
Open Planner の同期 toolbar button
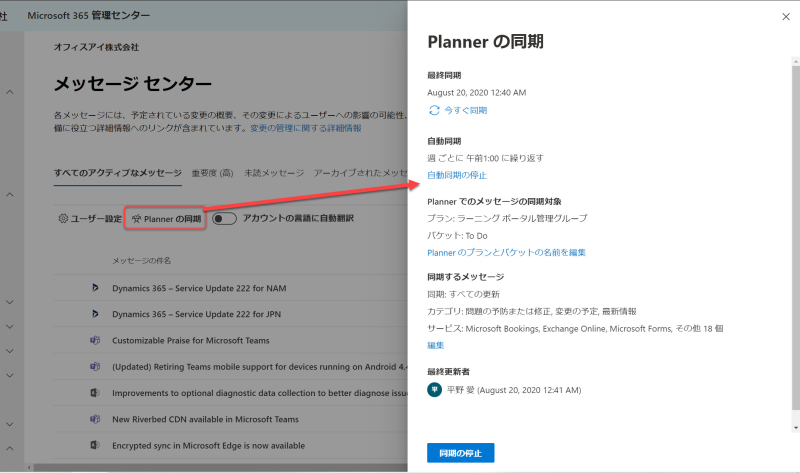pos(166,219)
